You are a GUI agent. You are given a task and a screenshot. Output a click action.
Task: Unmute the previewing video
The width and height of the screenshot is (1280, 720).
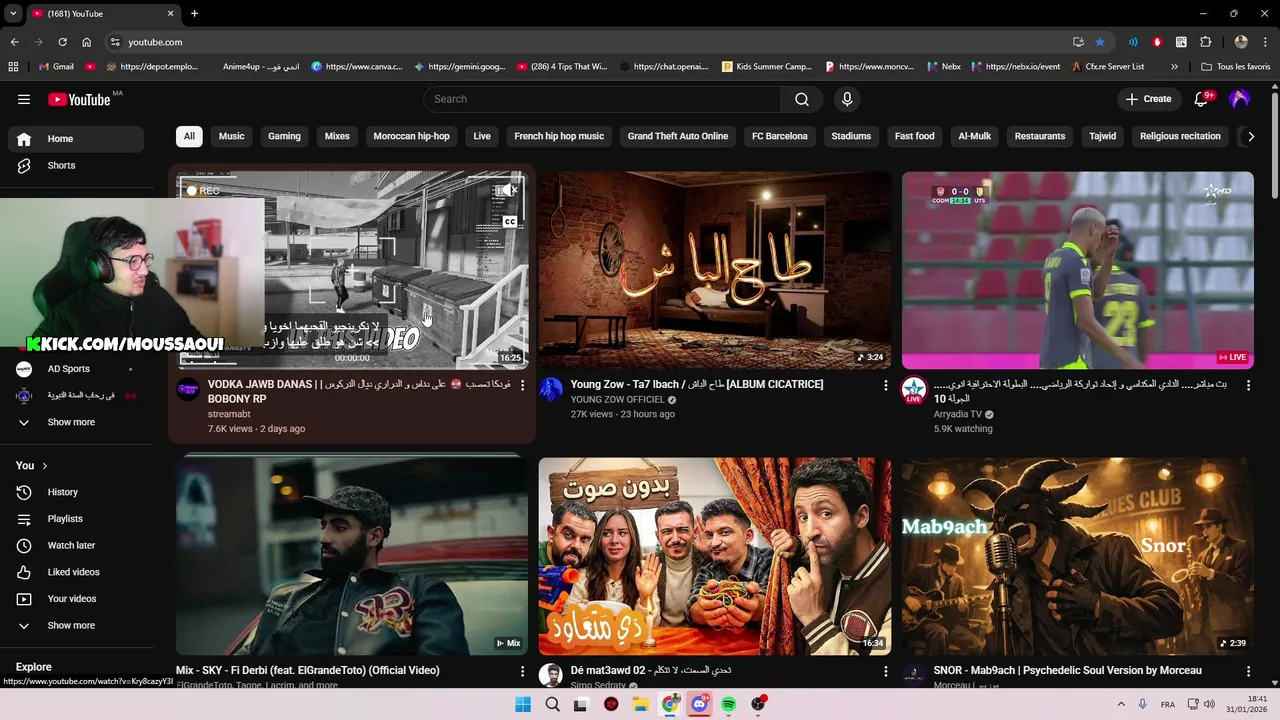[510, 190]
